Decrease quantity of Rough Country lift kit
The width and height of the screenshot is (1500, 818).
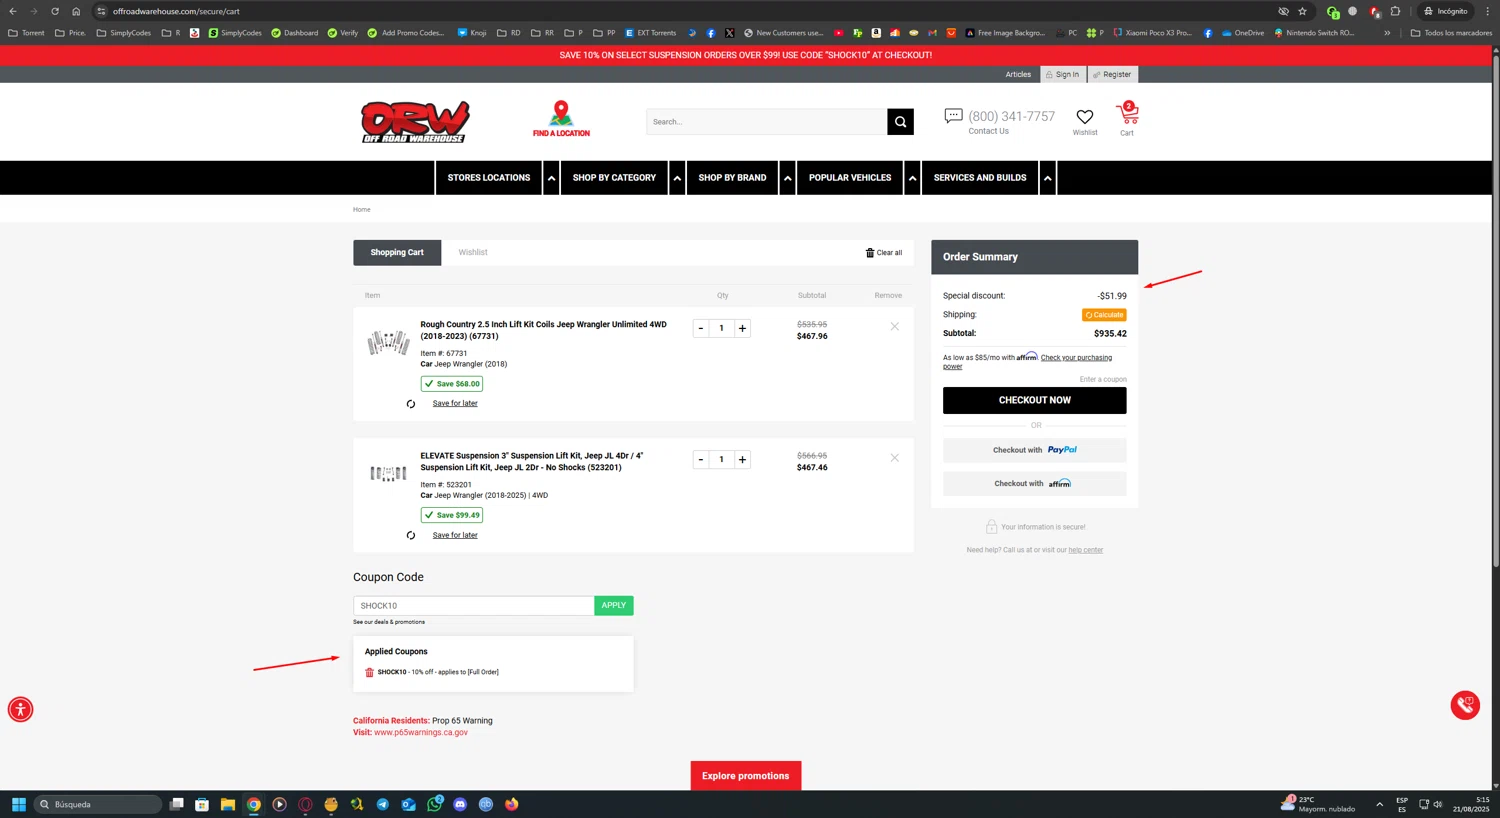point(700,328)
